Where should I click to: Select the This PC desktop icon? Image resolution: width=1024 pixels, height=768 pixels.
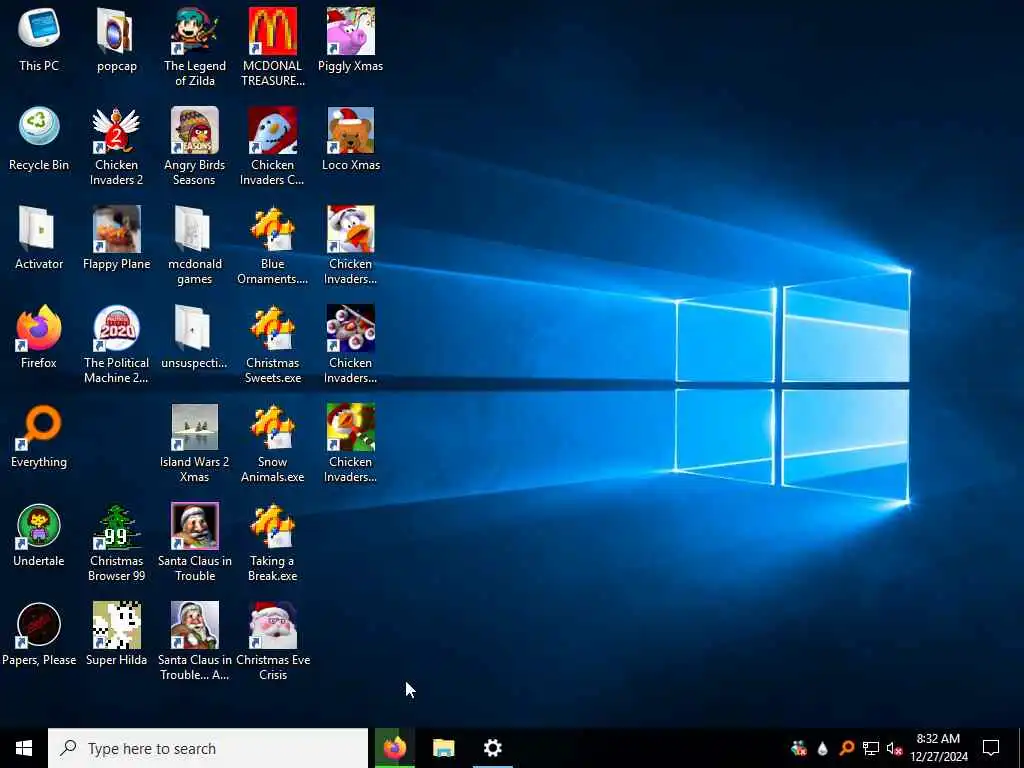point(39,31)
